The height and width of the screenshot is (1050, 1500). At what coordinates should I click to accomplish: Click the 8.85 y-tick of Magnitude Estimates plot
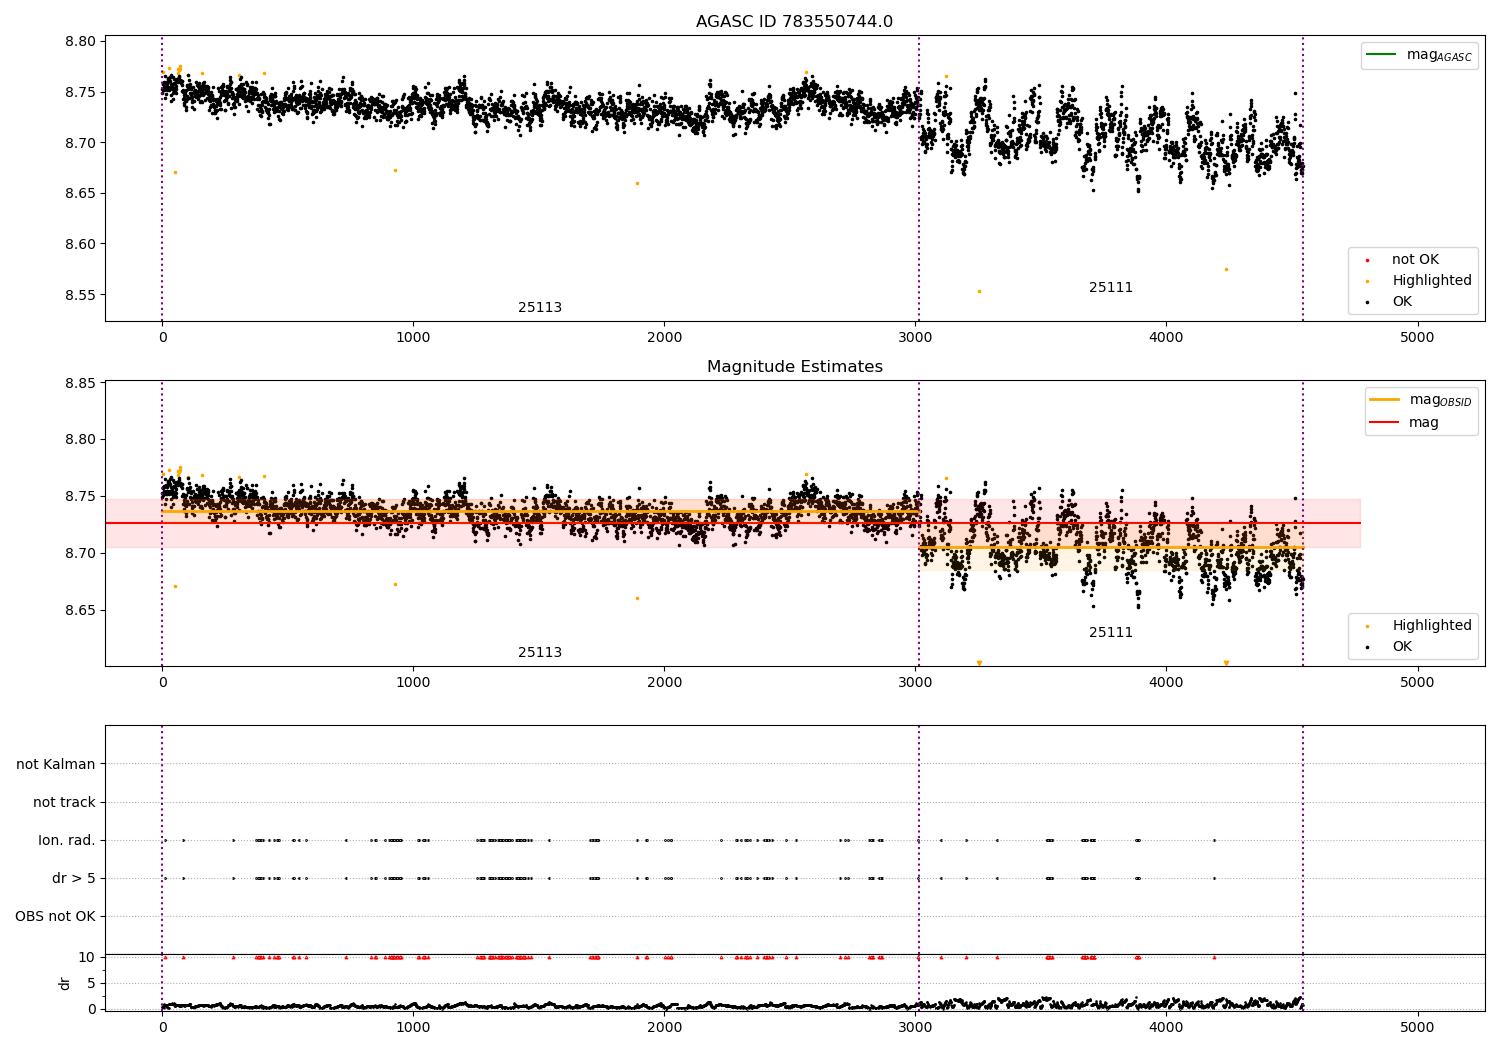pyautogui.click(x=81, y=383)
